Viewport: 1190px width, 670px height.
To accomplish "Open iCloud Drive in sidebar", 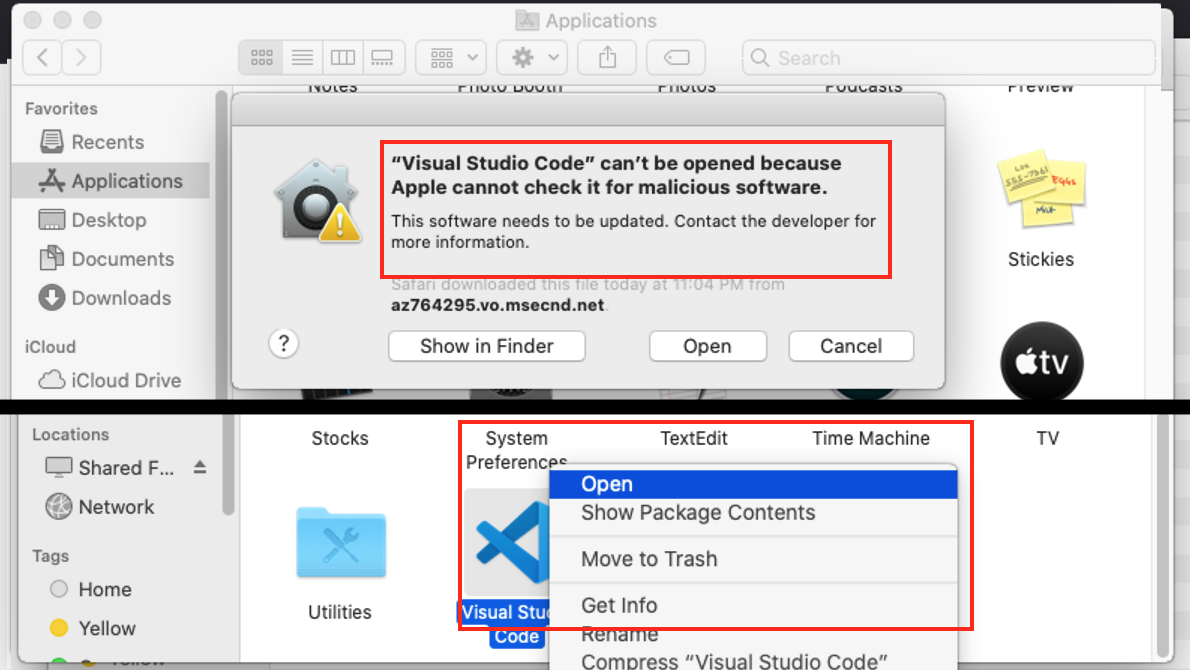I will pyautogui.click(x=110, y=380).
